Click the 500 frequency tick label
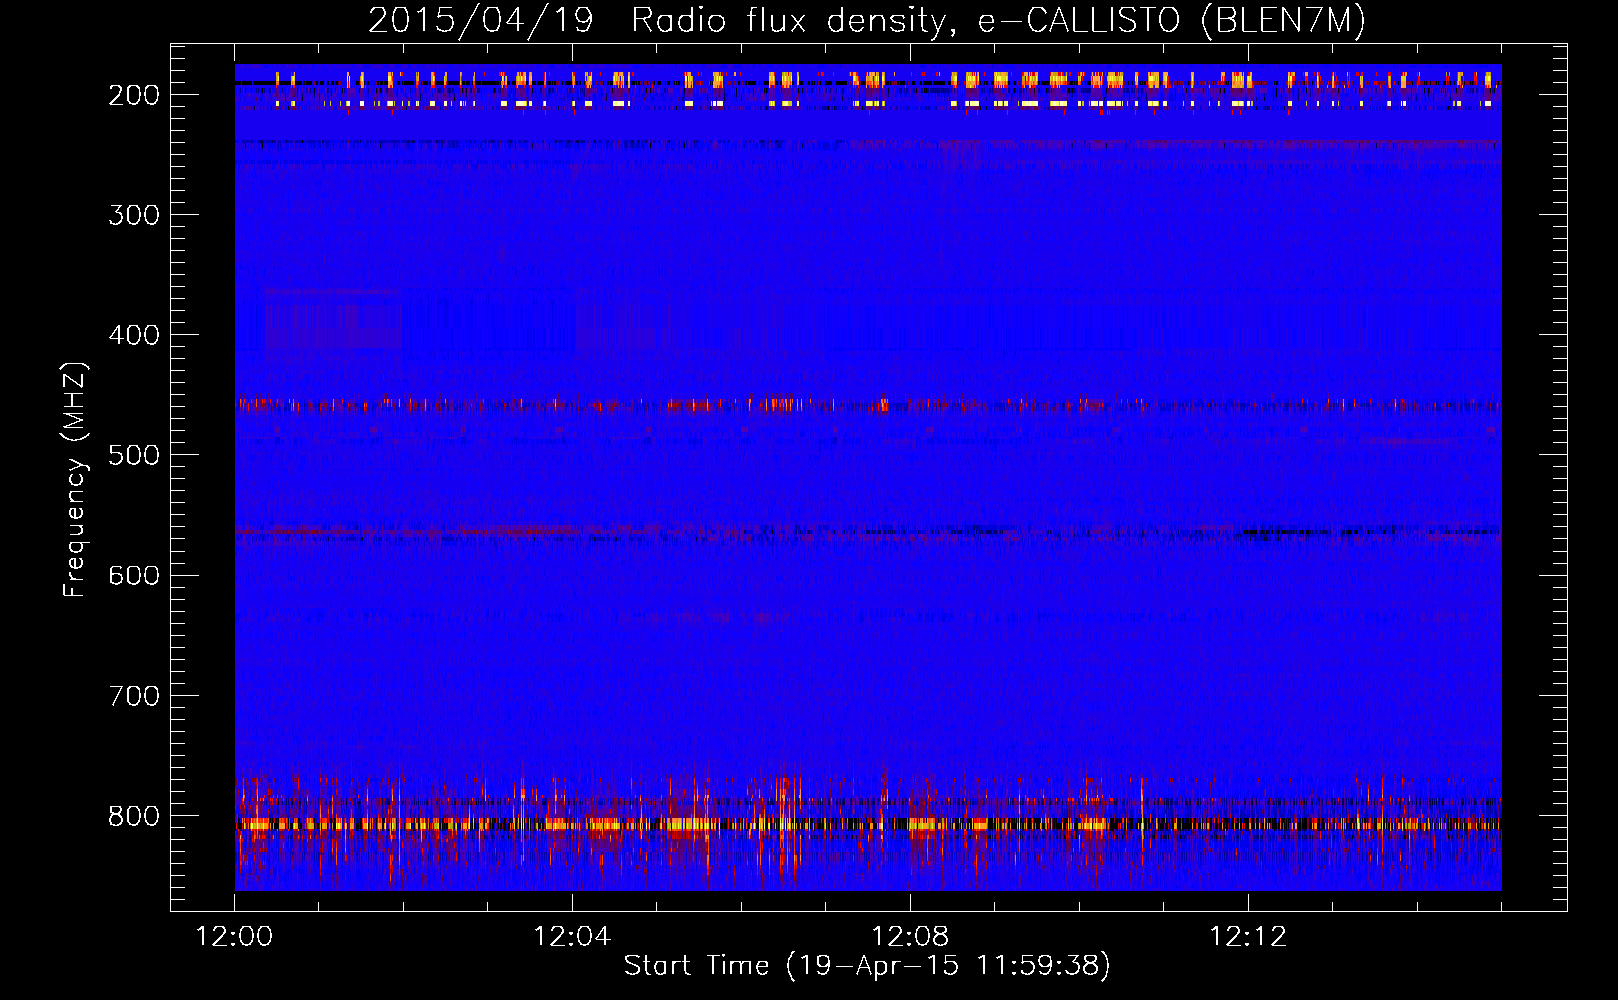 pyautogui.click(x=134, y=455)
